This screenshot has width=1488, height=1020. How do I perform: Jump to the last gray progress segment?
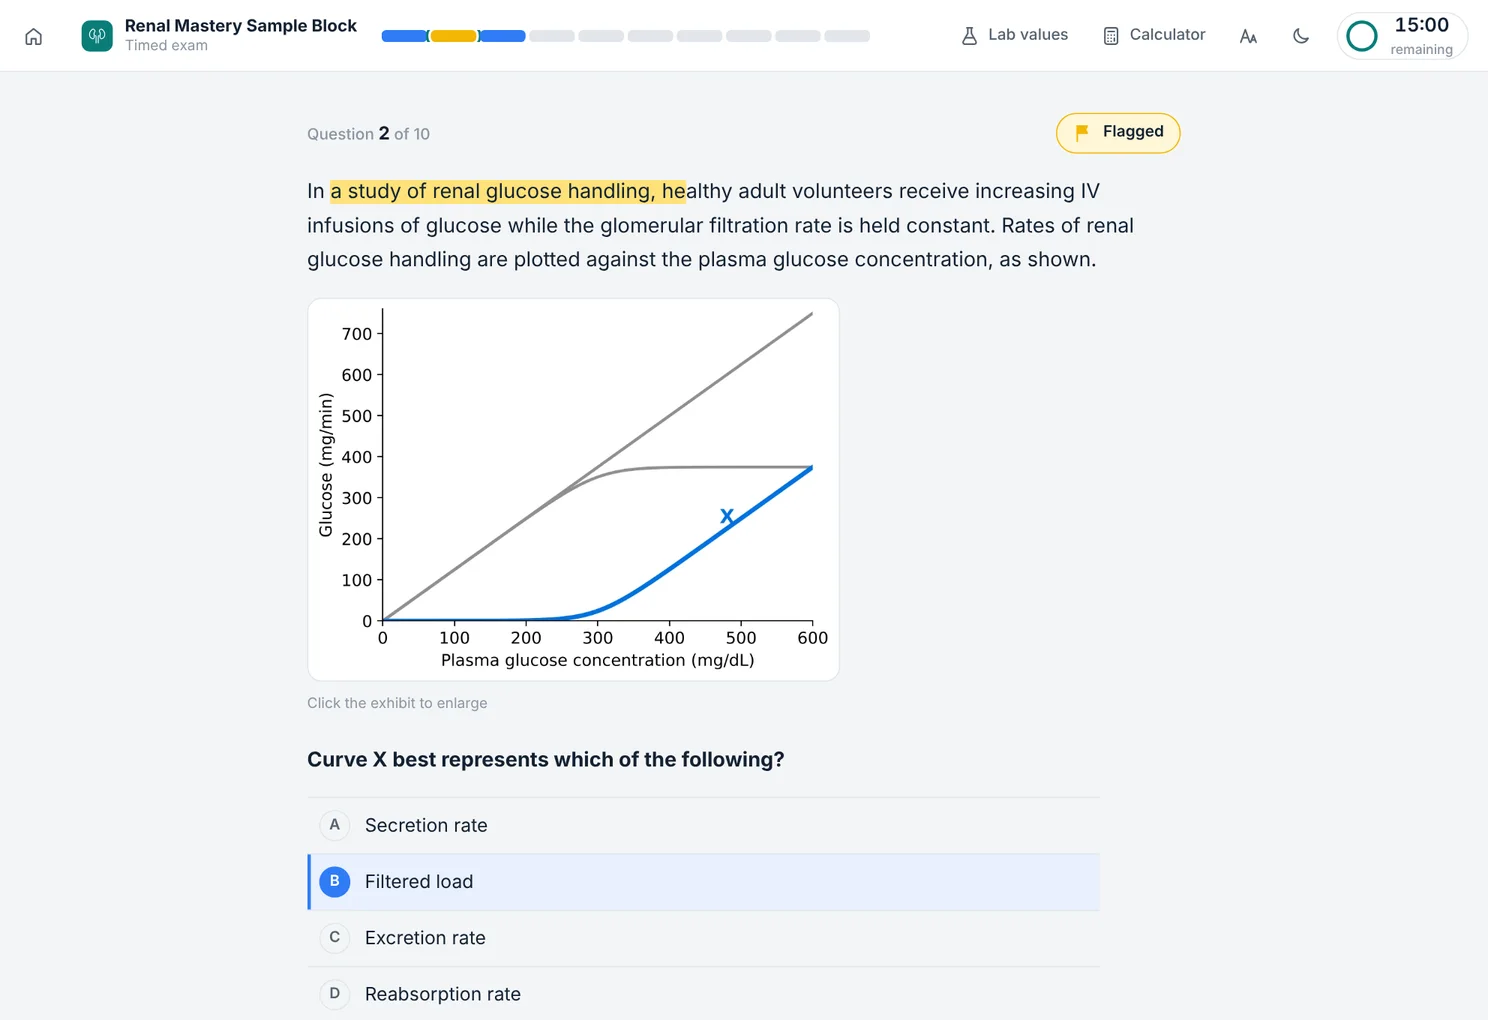[847, 36]
